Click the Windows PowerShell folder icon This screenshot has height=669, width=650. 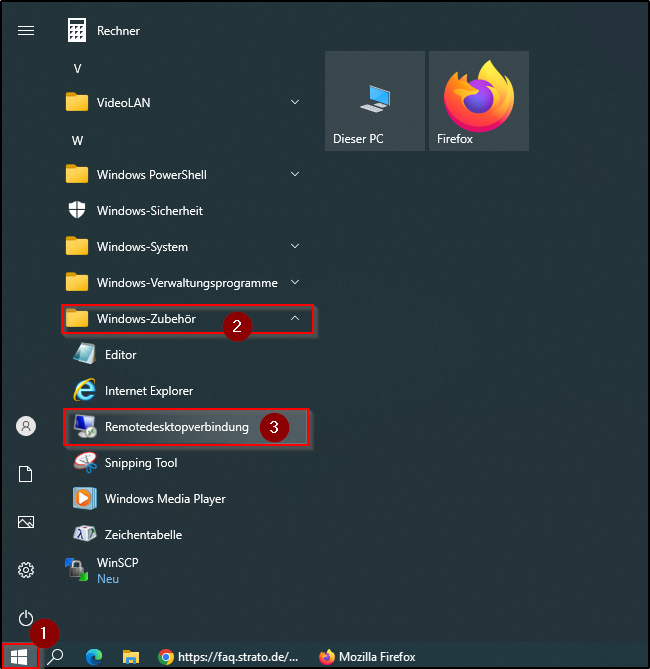point(77,174)
